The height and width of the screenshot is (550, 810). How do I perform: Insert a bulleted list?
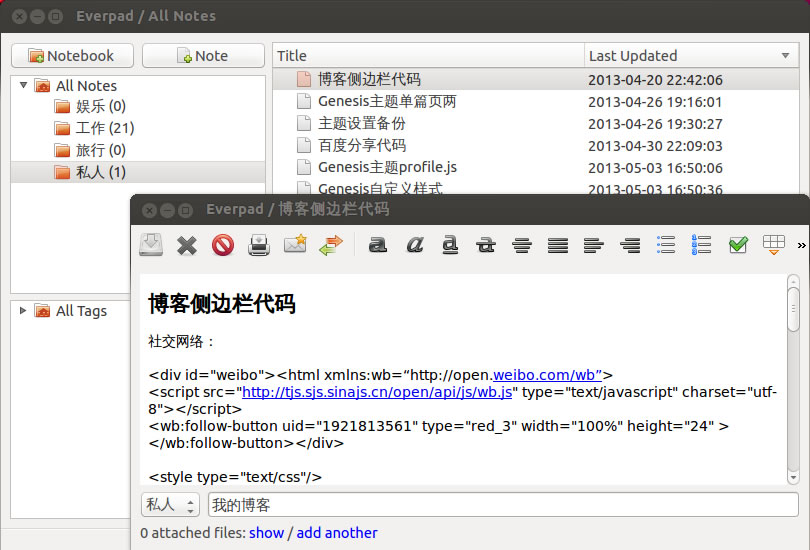[666, 244]
